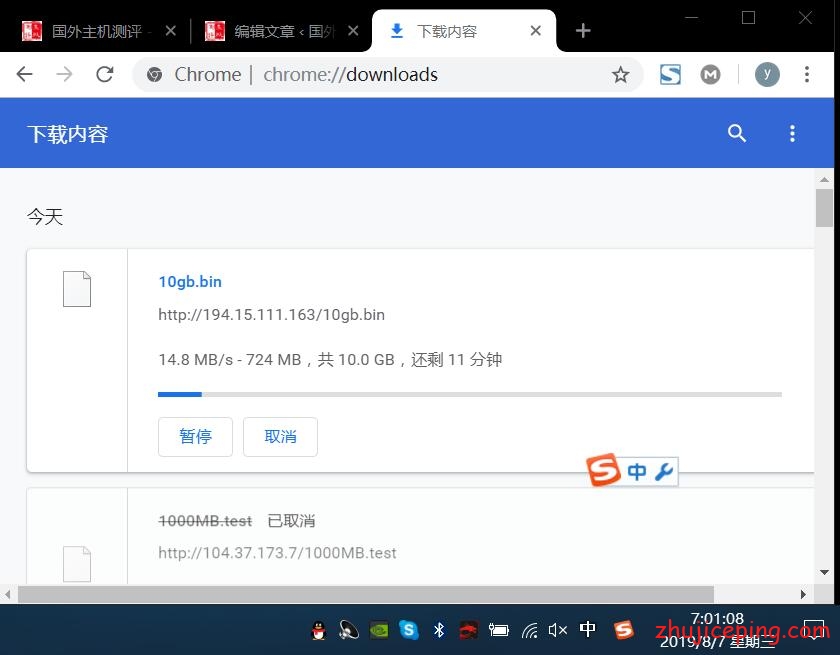Click the 10gb.bin download progress bar
This screenshot has width=840, height=655.
[470, 395]
